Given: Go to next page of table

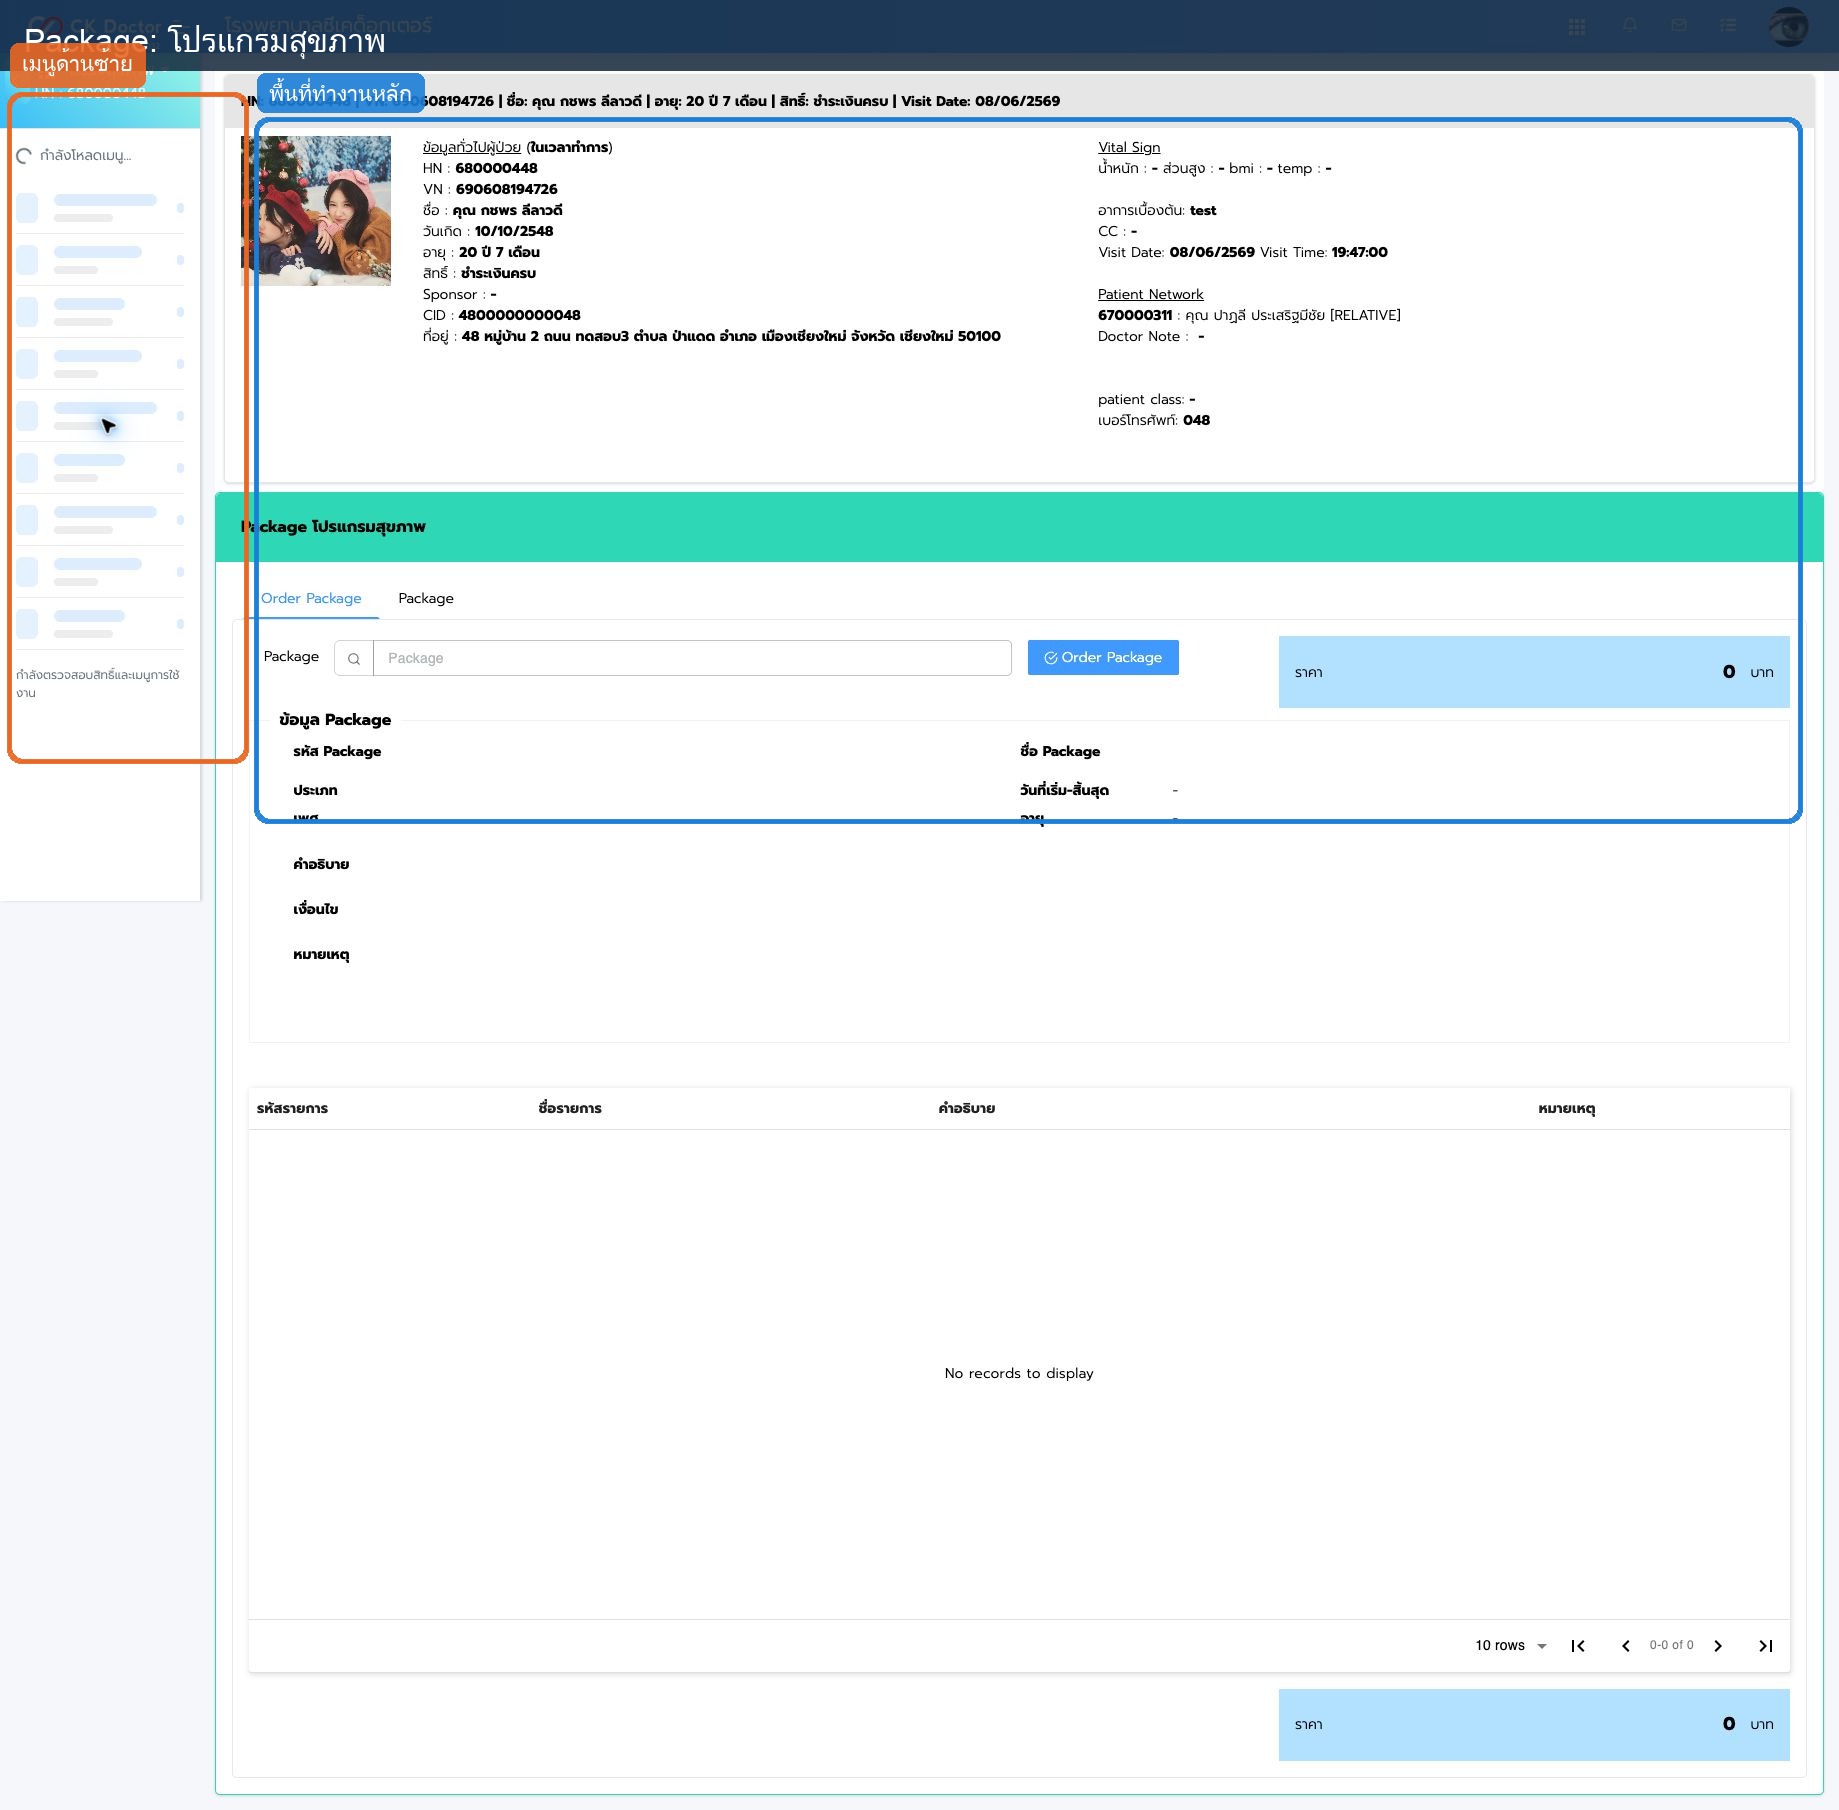Looking at the screenshot, I should point(1718,1646).
